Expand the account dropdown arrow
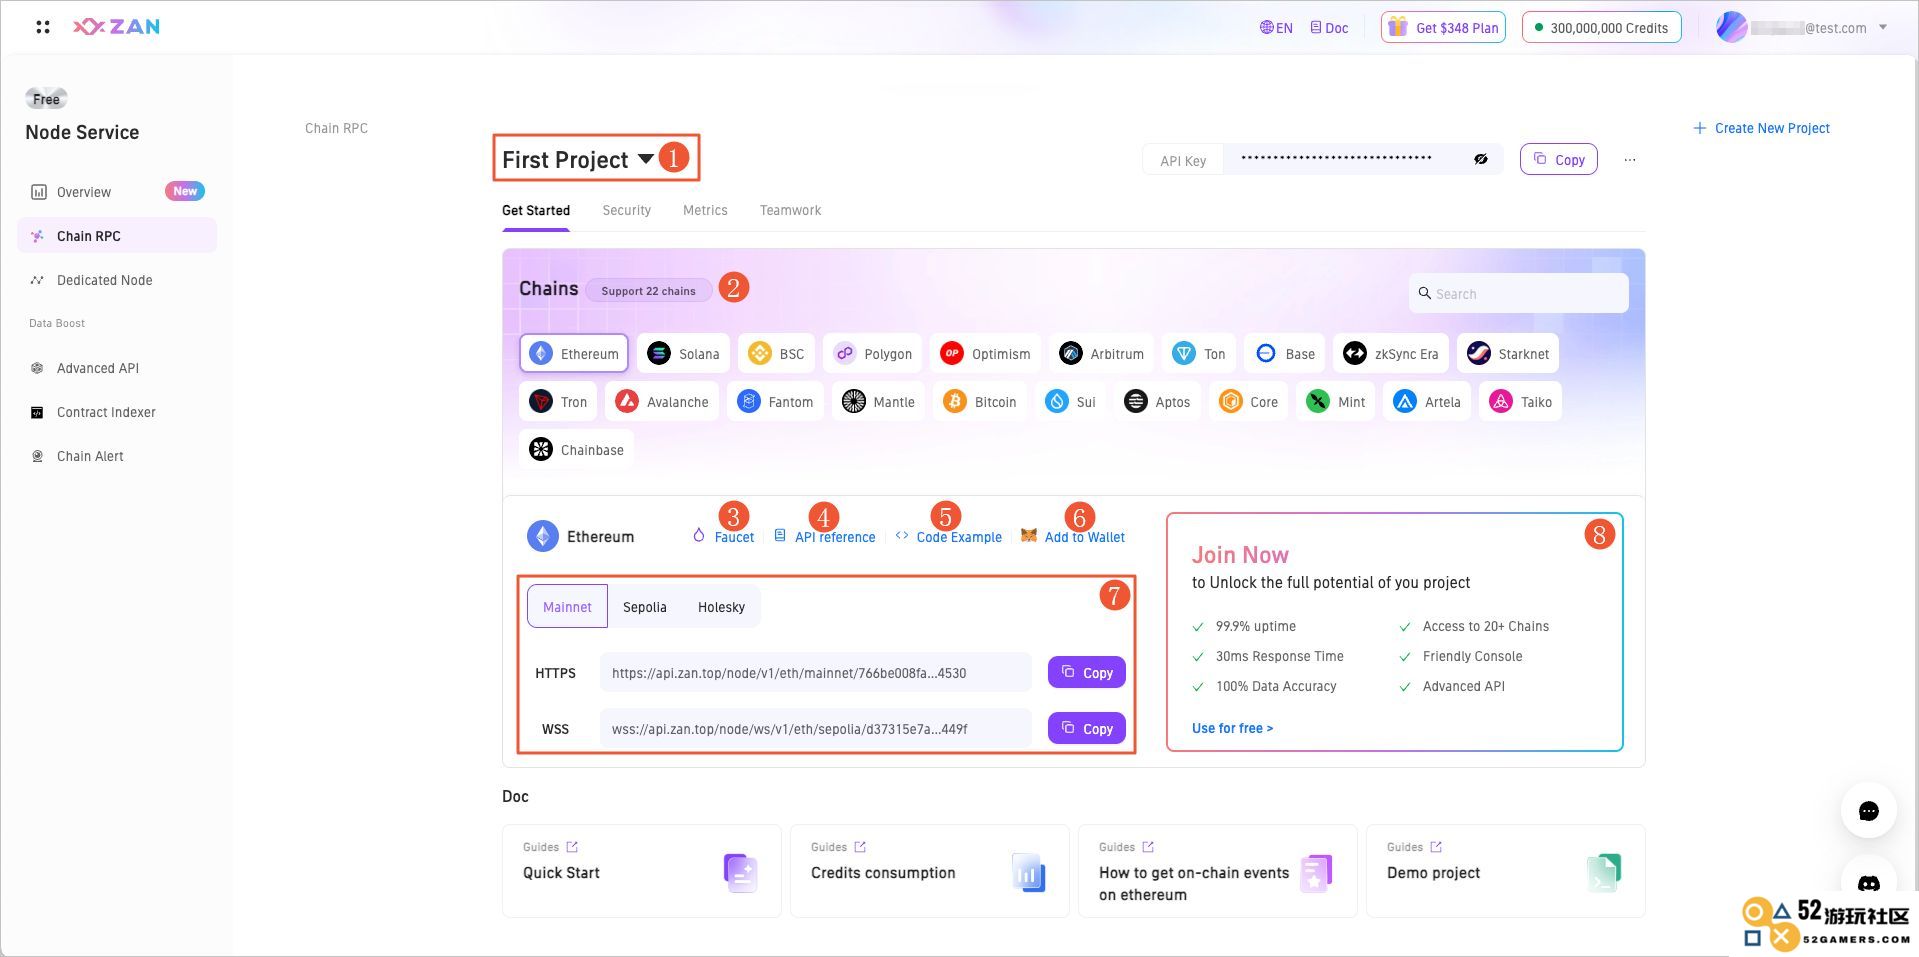The height and width of the screenshot is (957, 1919). tap(1883, 27)
